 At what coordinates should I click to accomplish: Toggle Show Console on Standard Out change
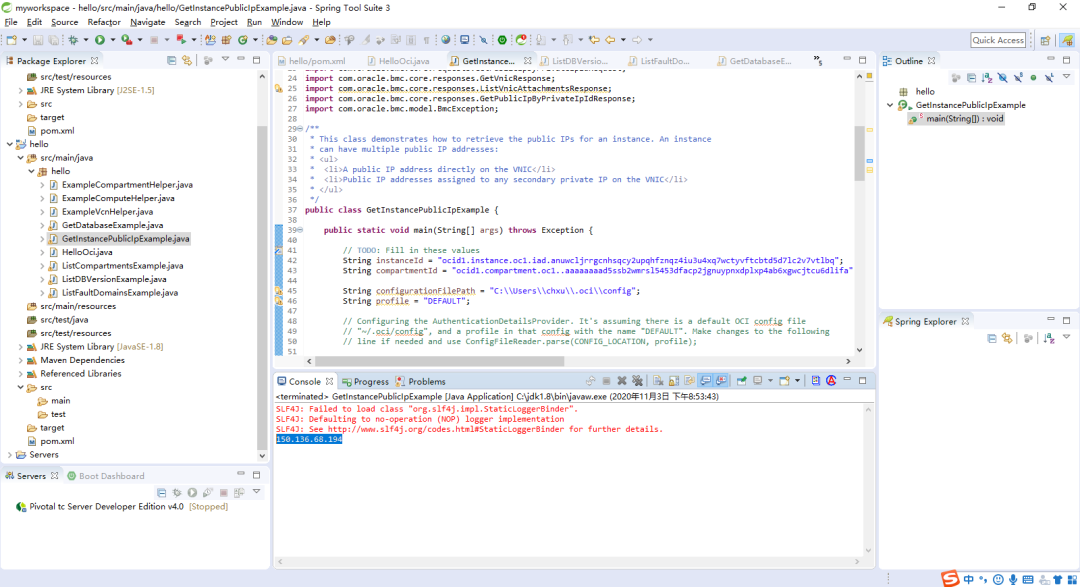point(706,381)
